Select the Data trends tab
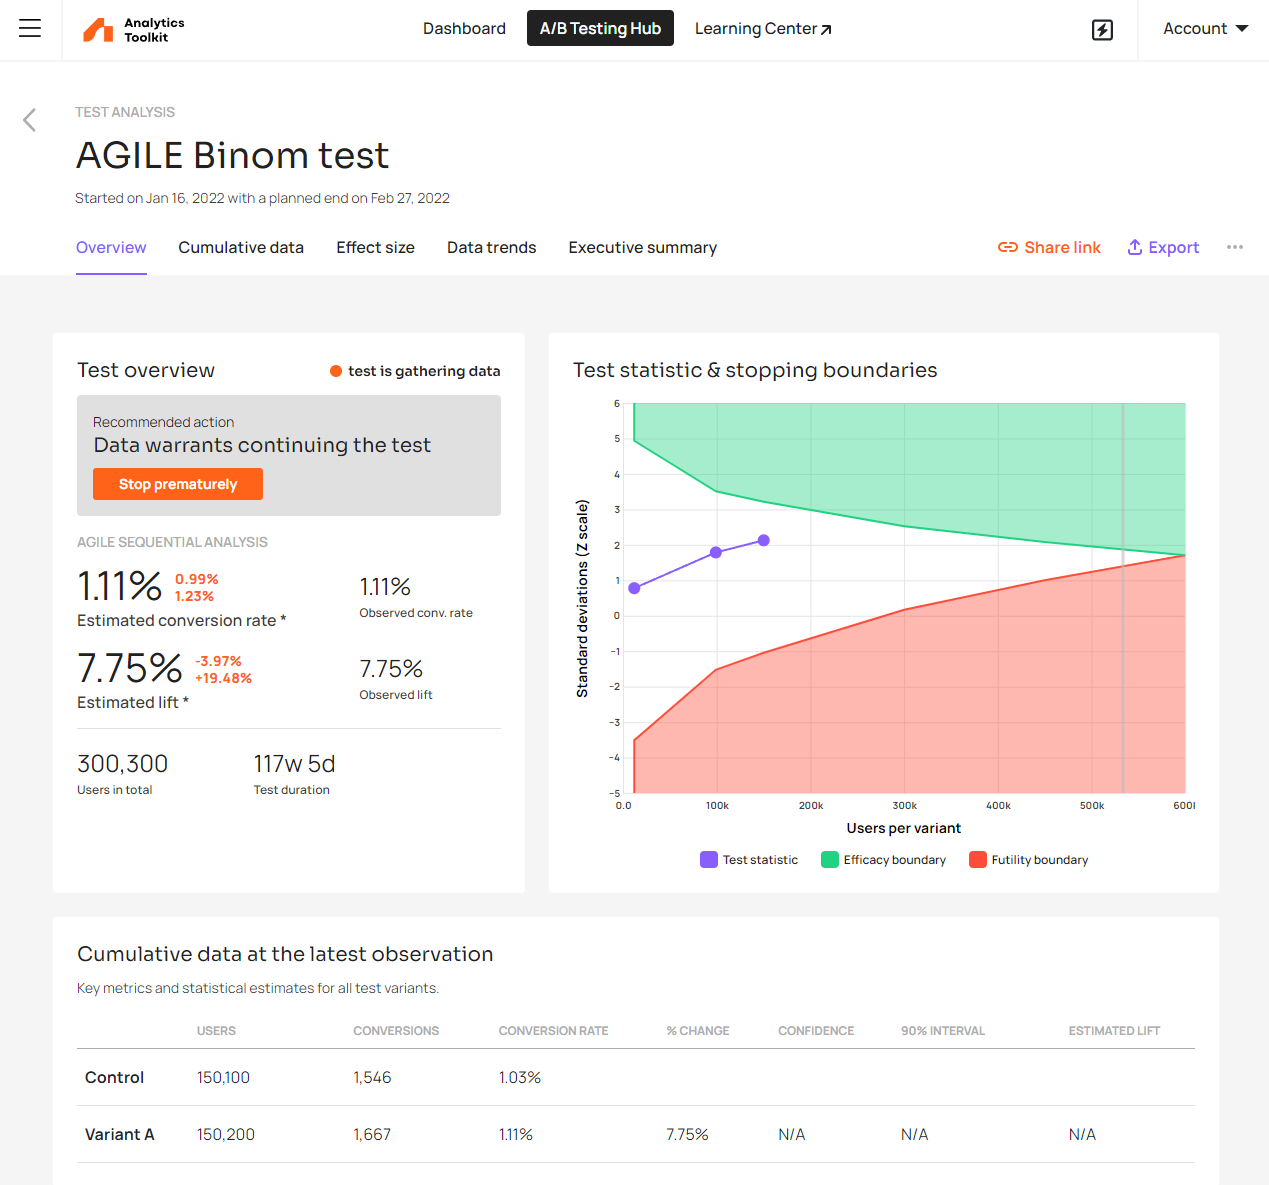The image size is (1269, 1185). click(491, 247)
